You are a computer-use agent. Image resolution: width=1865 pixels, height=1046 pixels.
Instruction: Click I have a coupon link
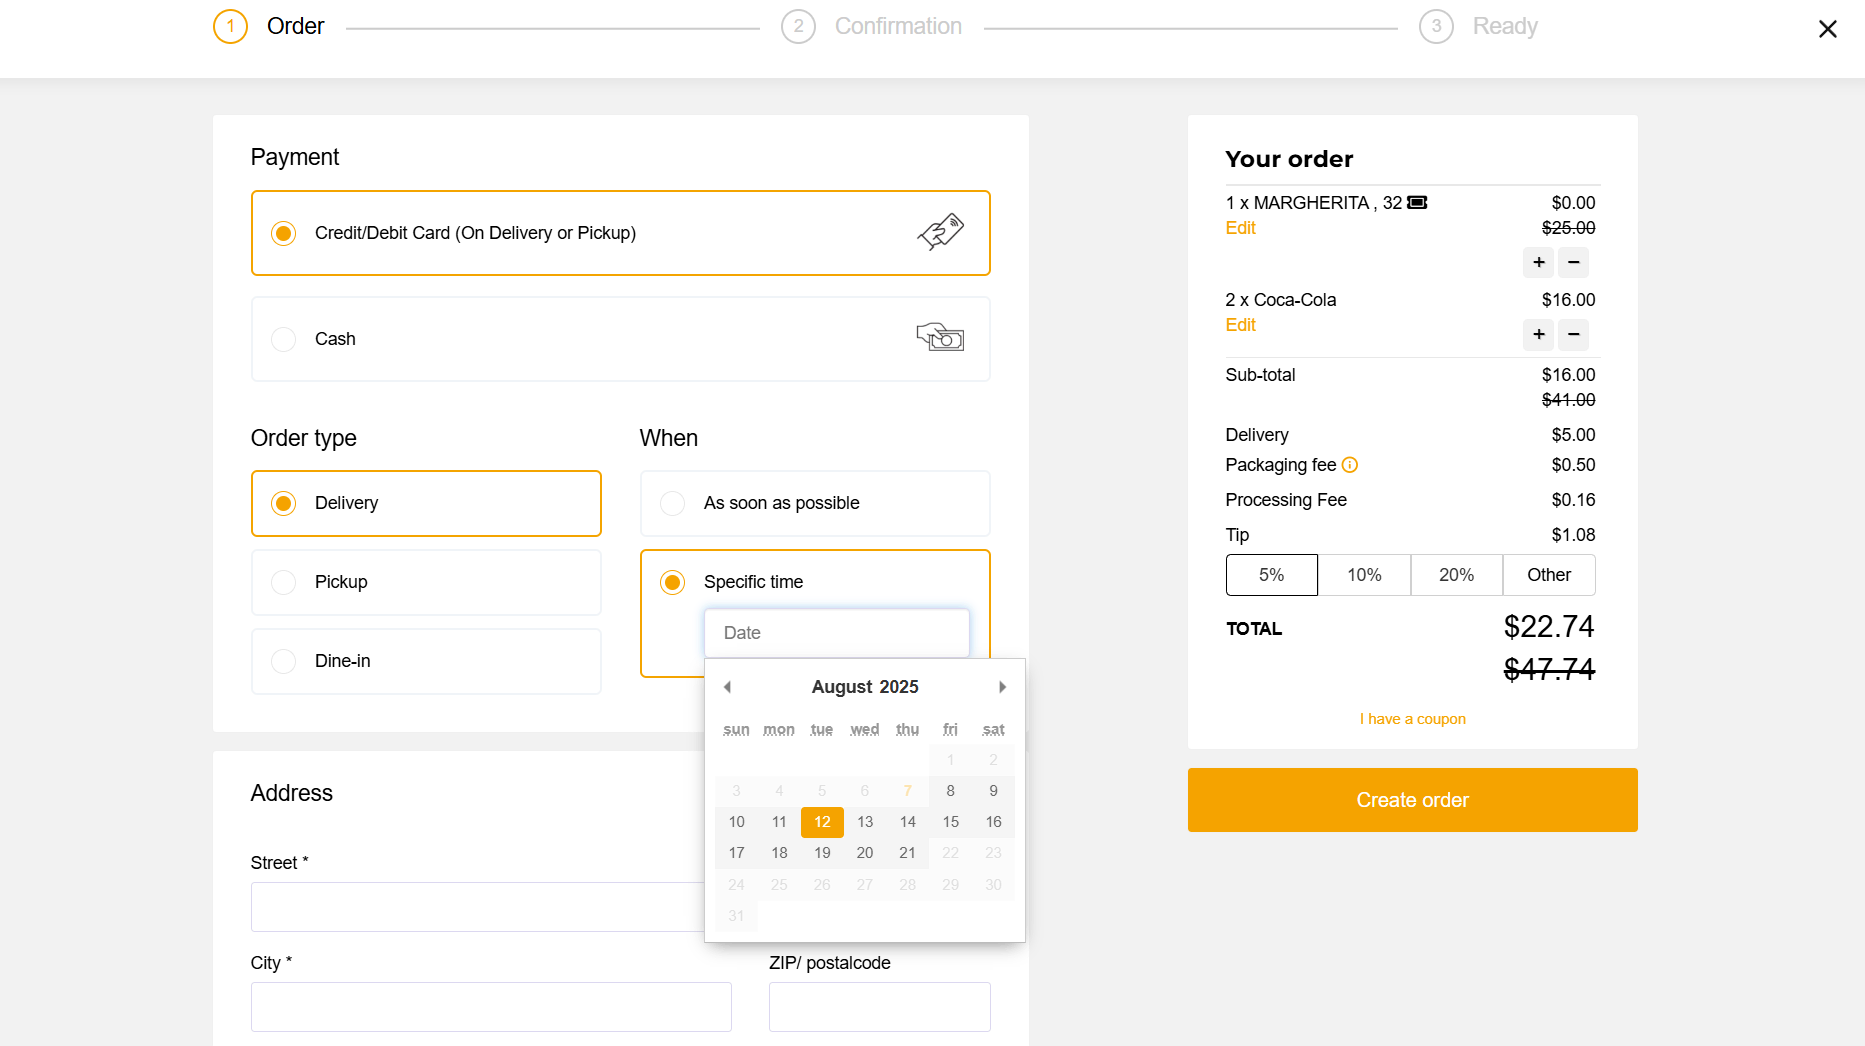[1412, 719]
